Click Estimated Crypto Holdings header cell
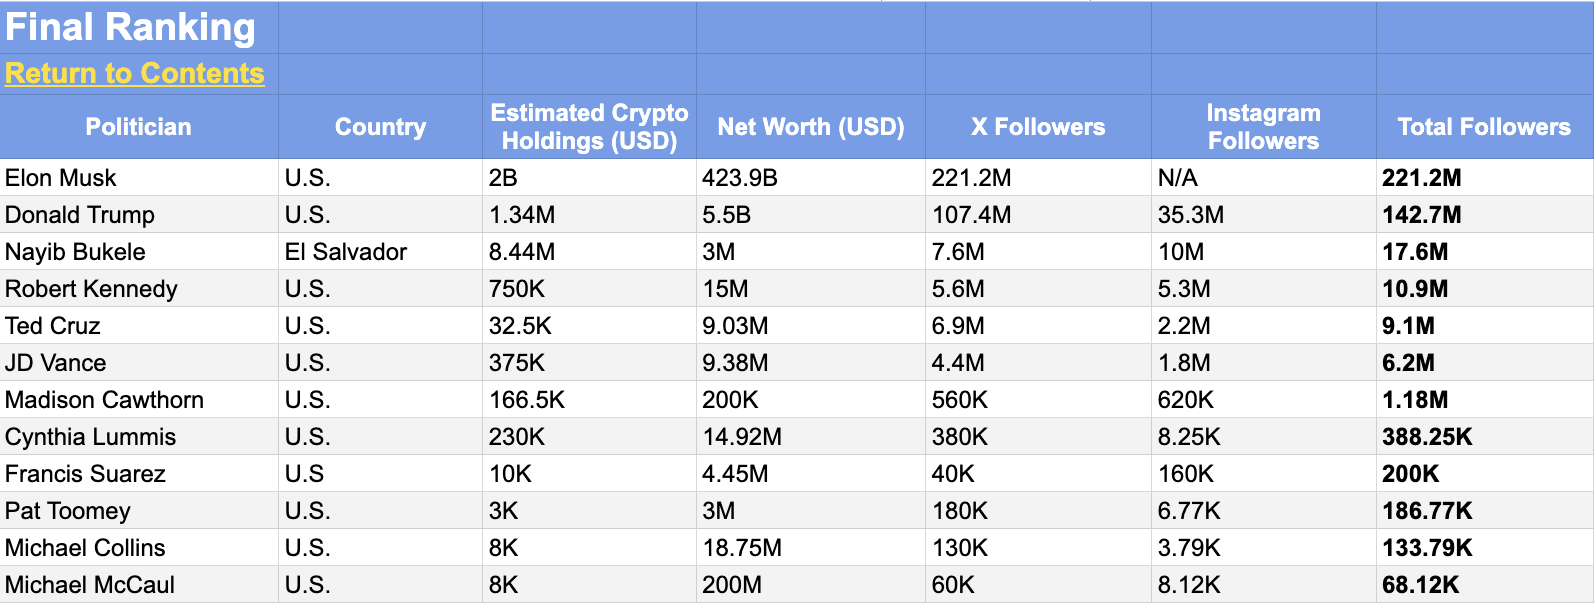 589,127
